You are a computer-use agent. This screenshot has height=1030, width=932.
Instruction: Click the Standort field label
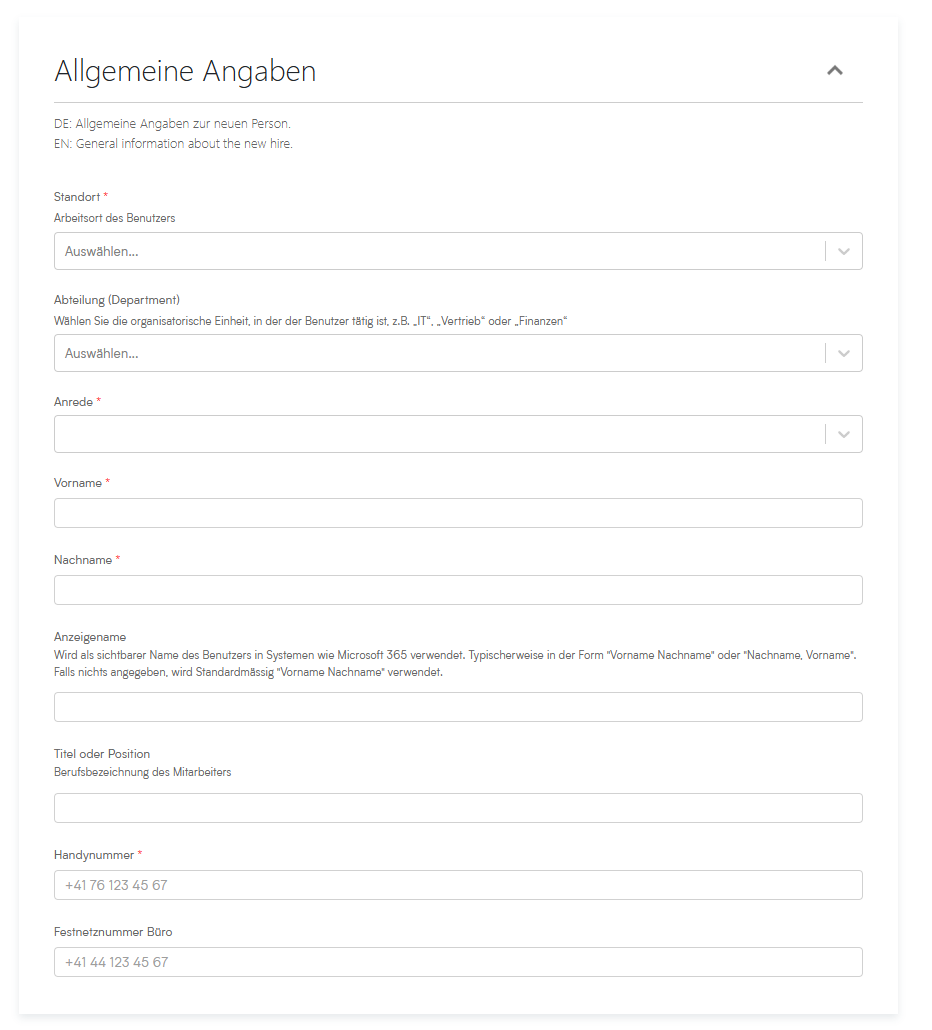point(77,197)
